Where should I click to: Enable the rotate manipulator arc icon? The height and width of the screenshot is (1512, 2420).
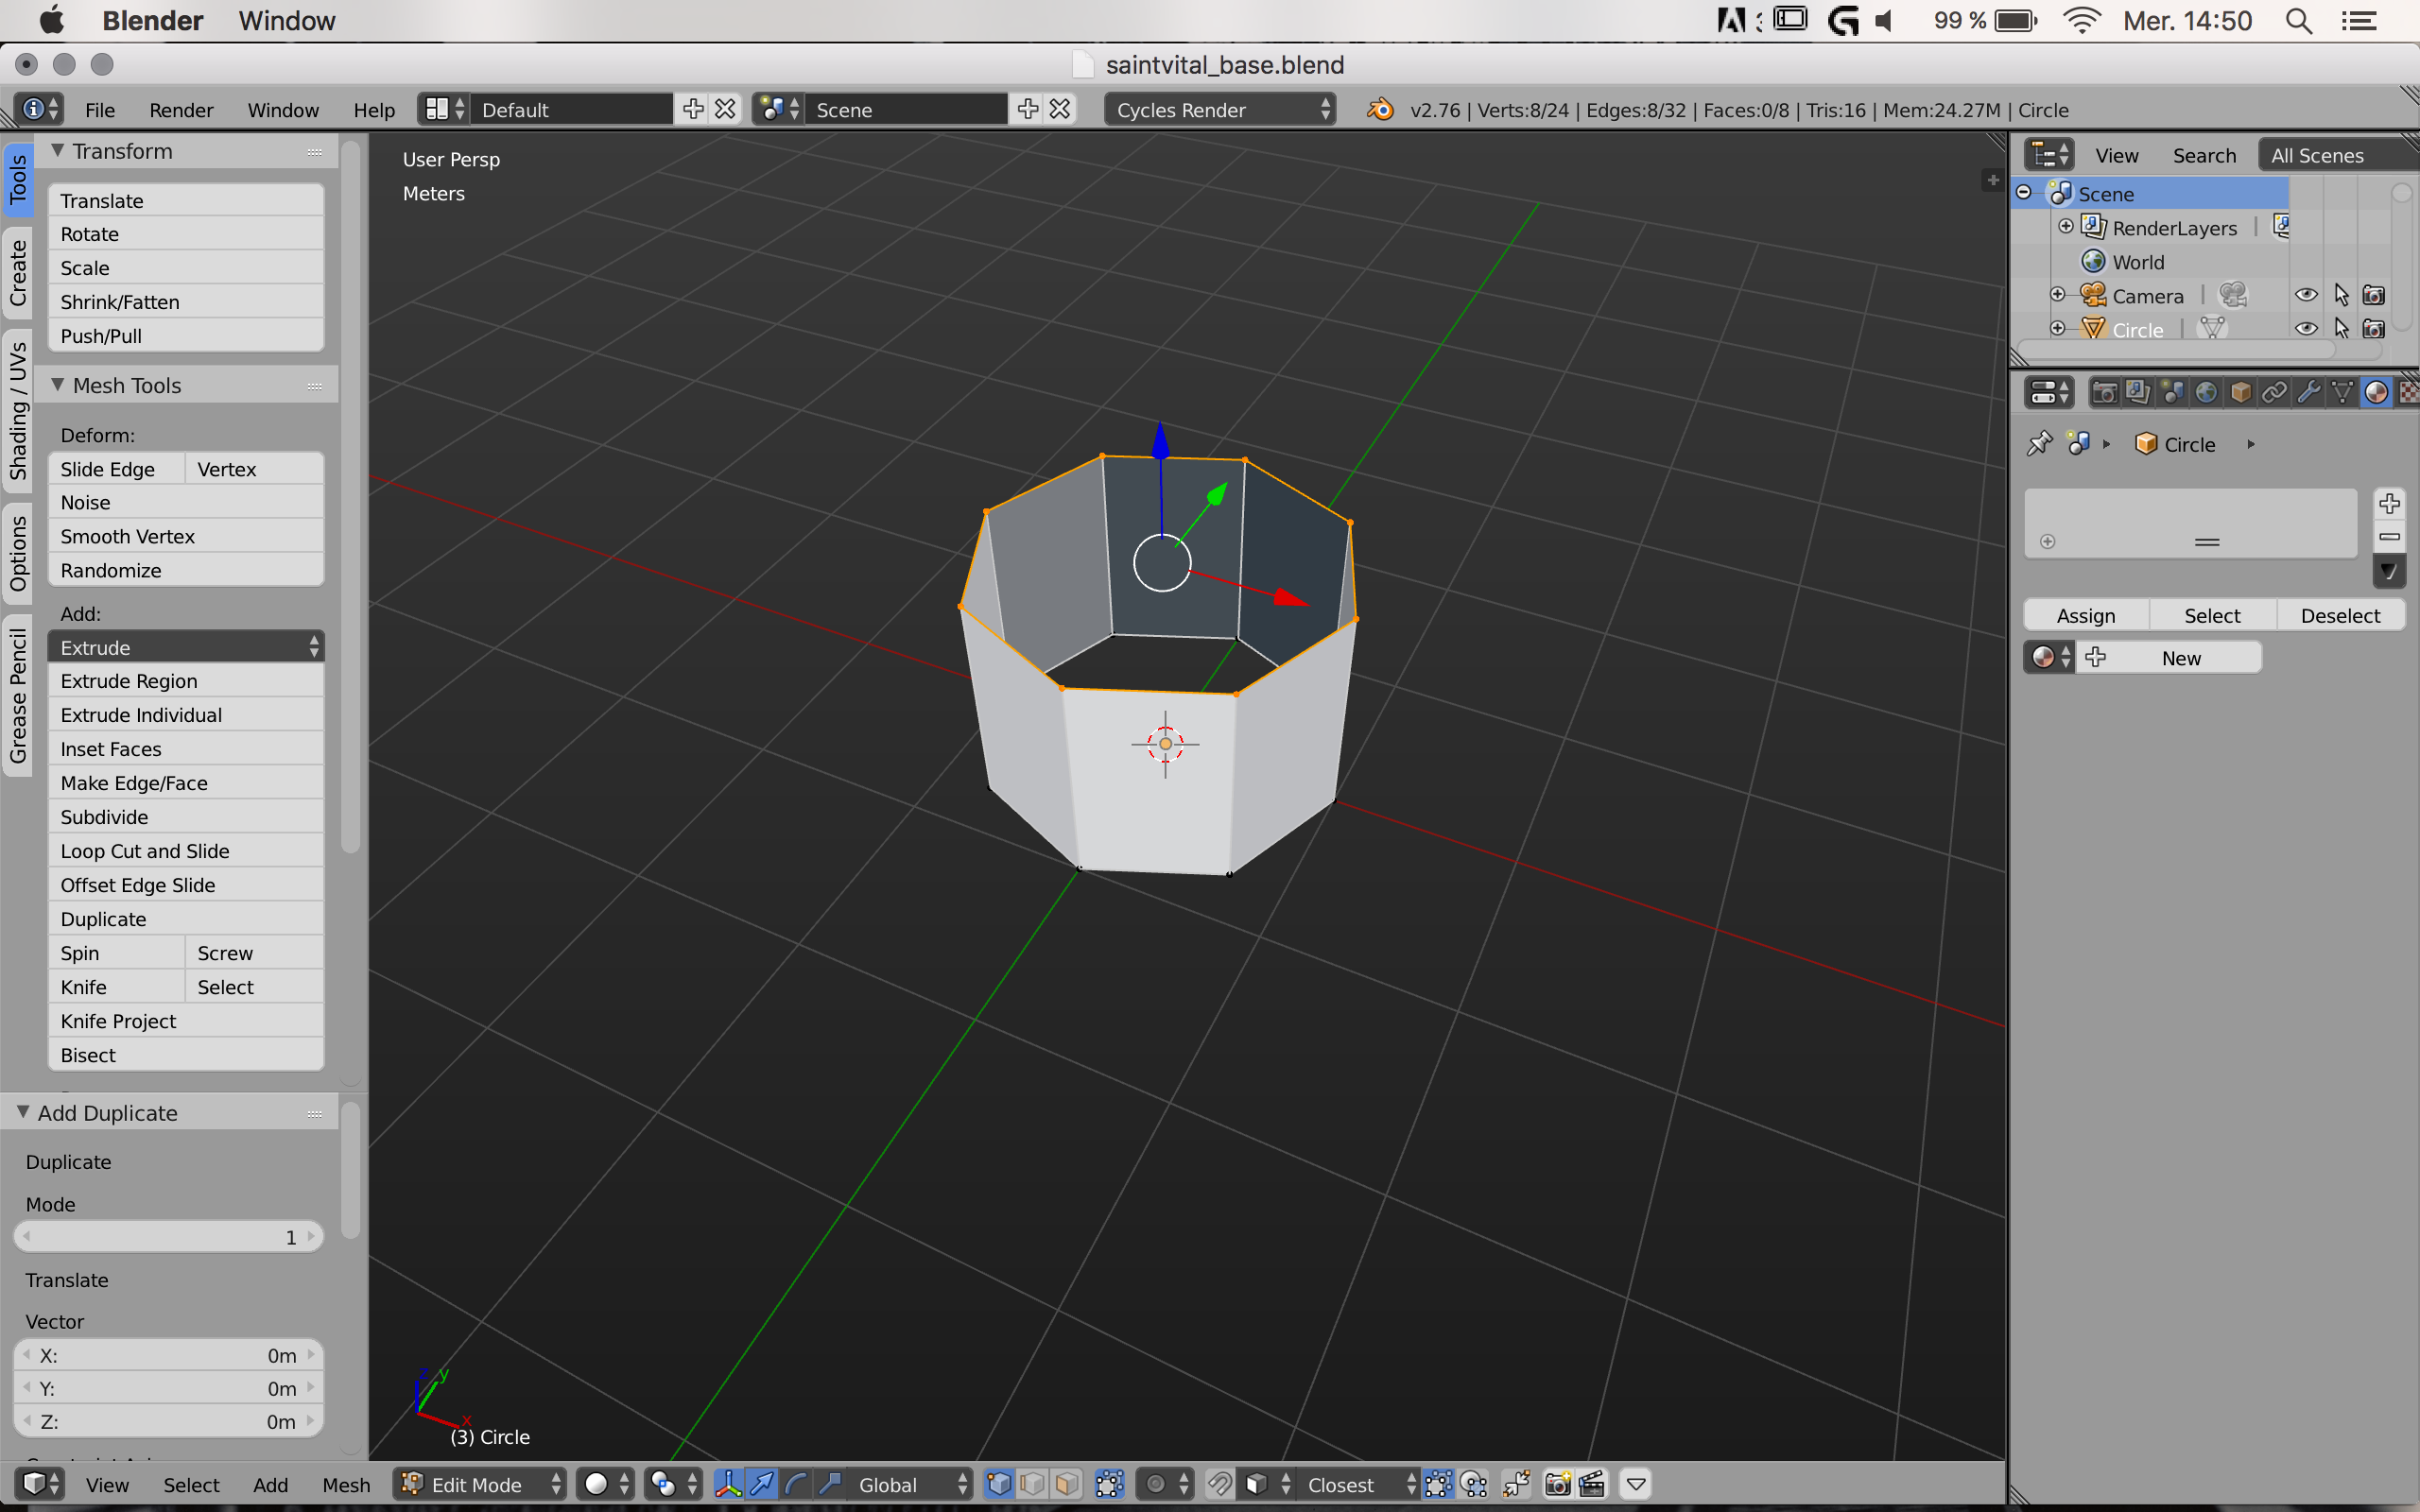[796, 1484]
